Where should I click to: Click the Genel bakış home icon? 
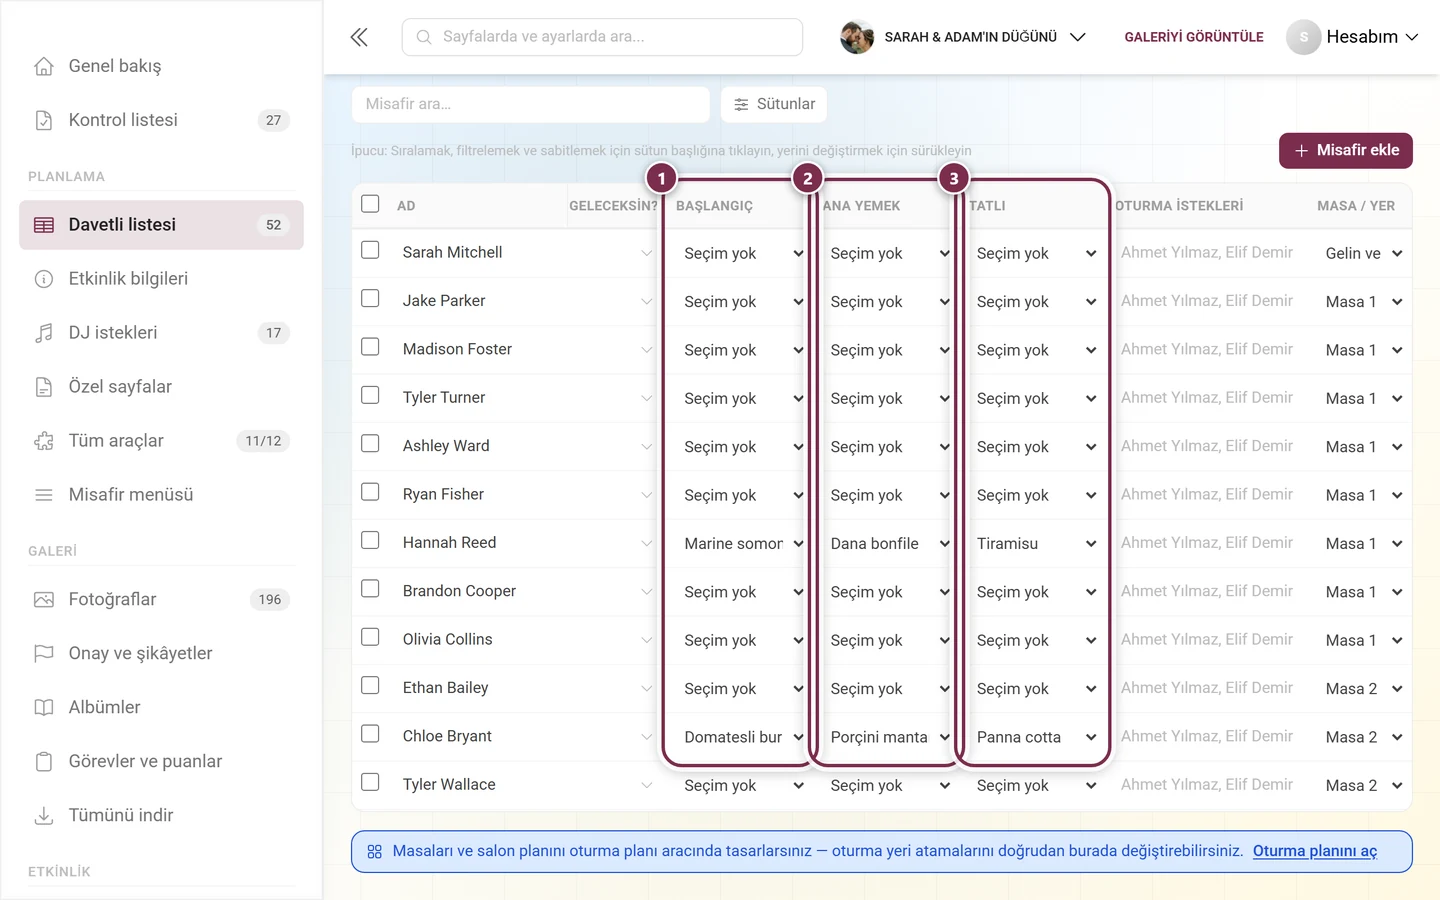point(44,66)
